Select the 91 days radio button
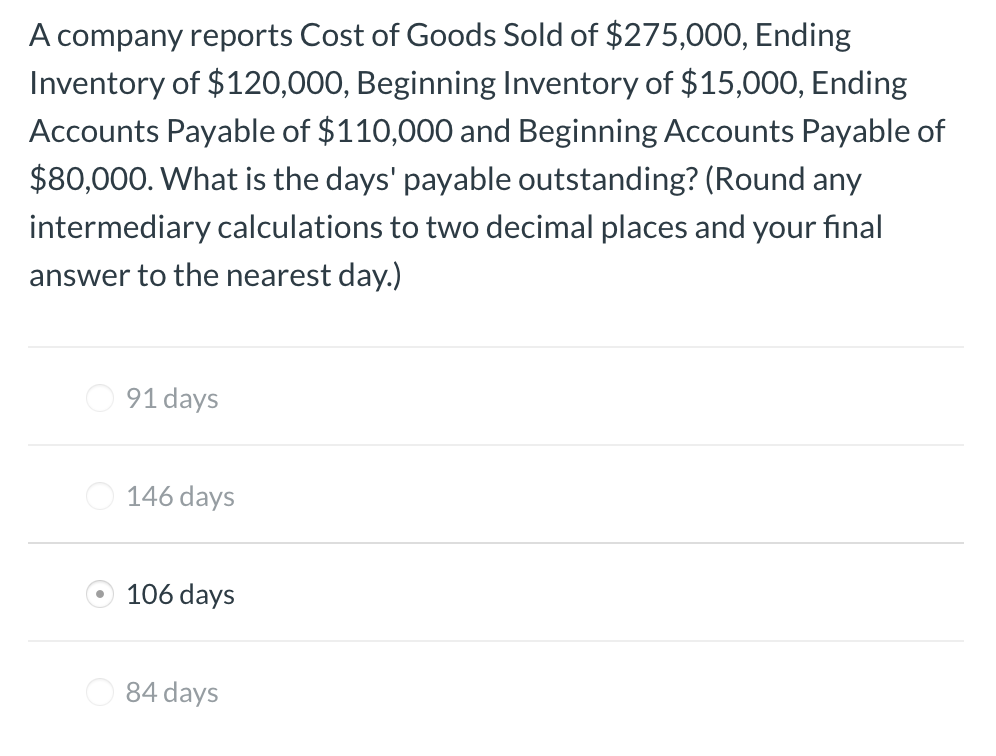Viewport: 996px width, 756px height. pos(100,398)
